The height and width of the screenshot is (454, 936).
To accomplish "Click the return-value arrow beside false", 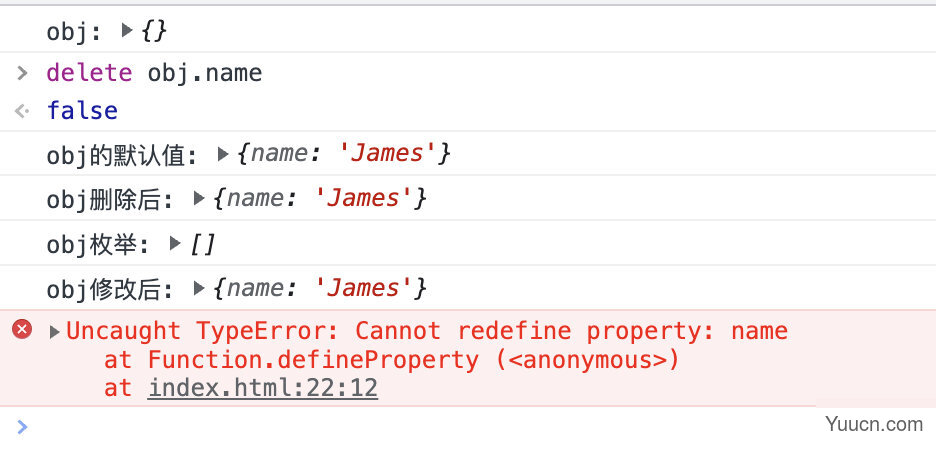I will (22, 111).
